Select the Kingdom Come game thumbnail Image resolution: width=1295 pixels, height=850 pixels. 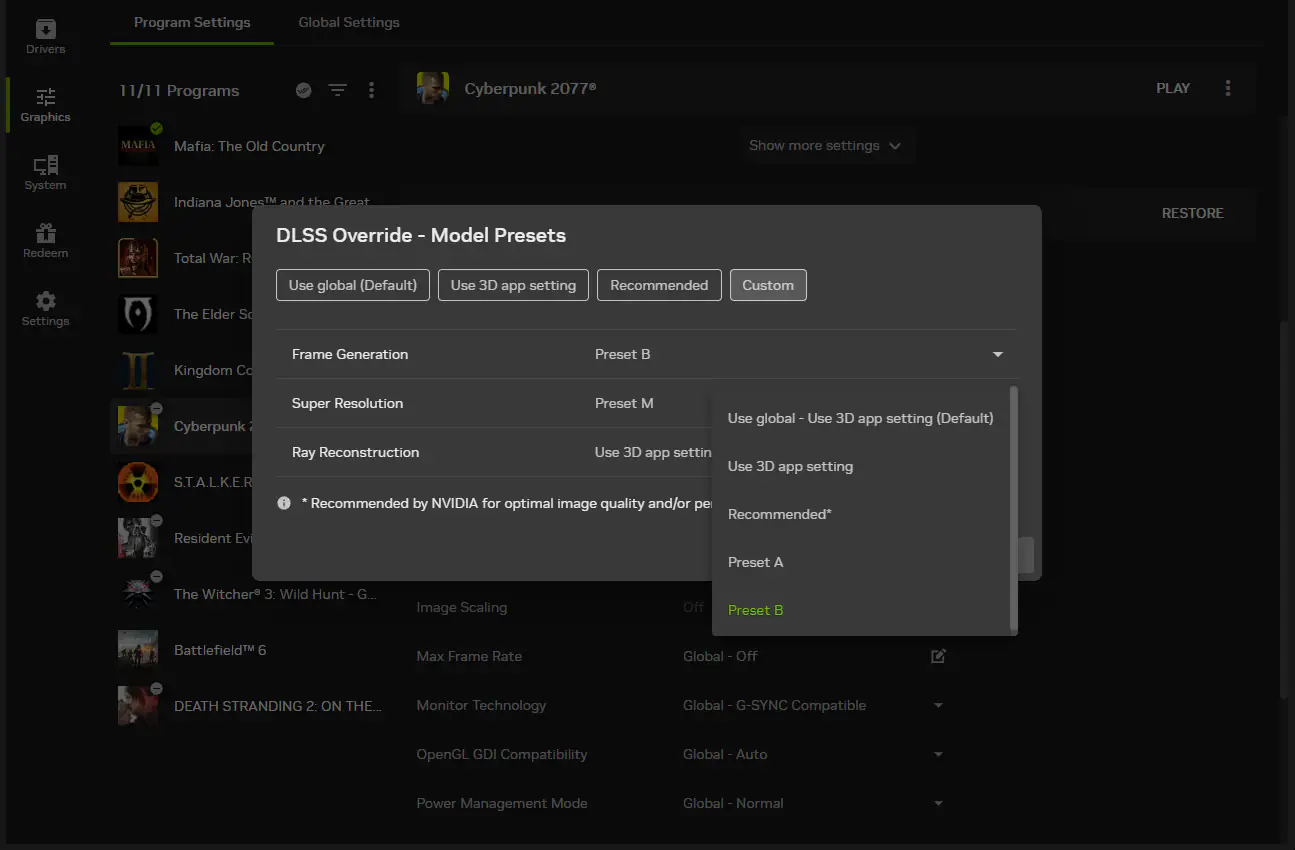coord(138,370)
